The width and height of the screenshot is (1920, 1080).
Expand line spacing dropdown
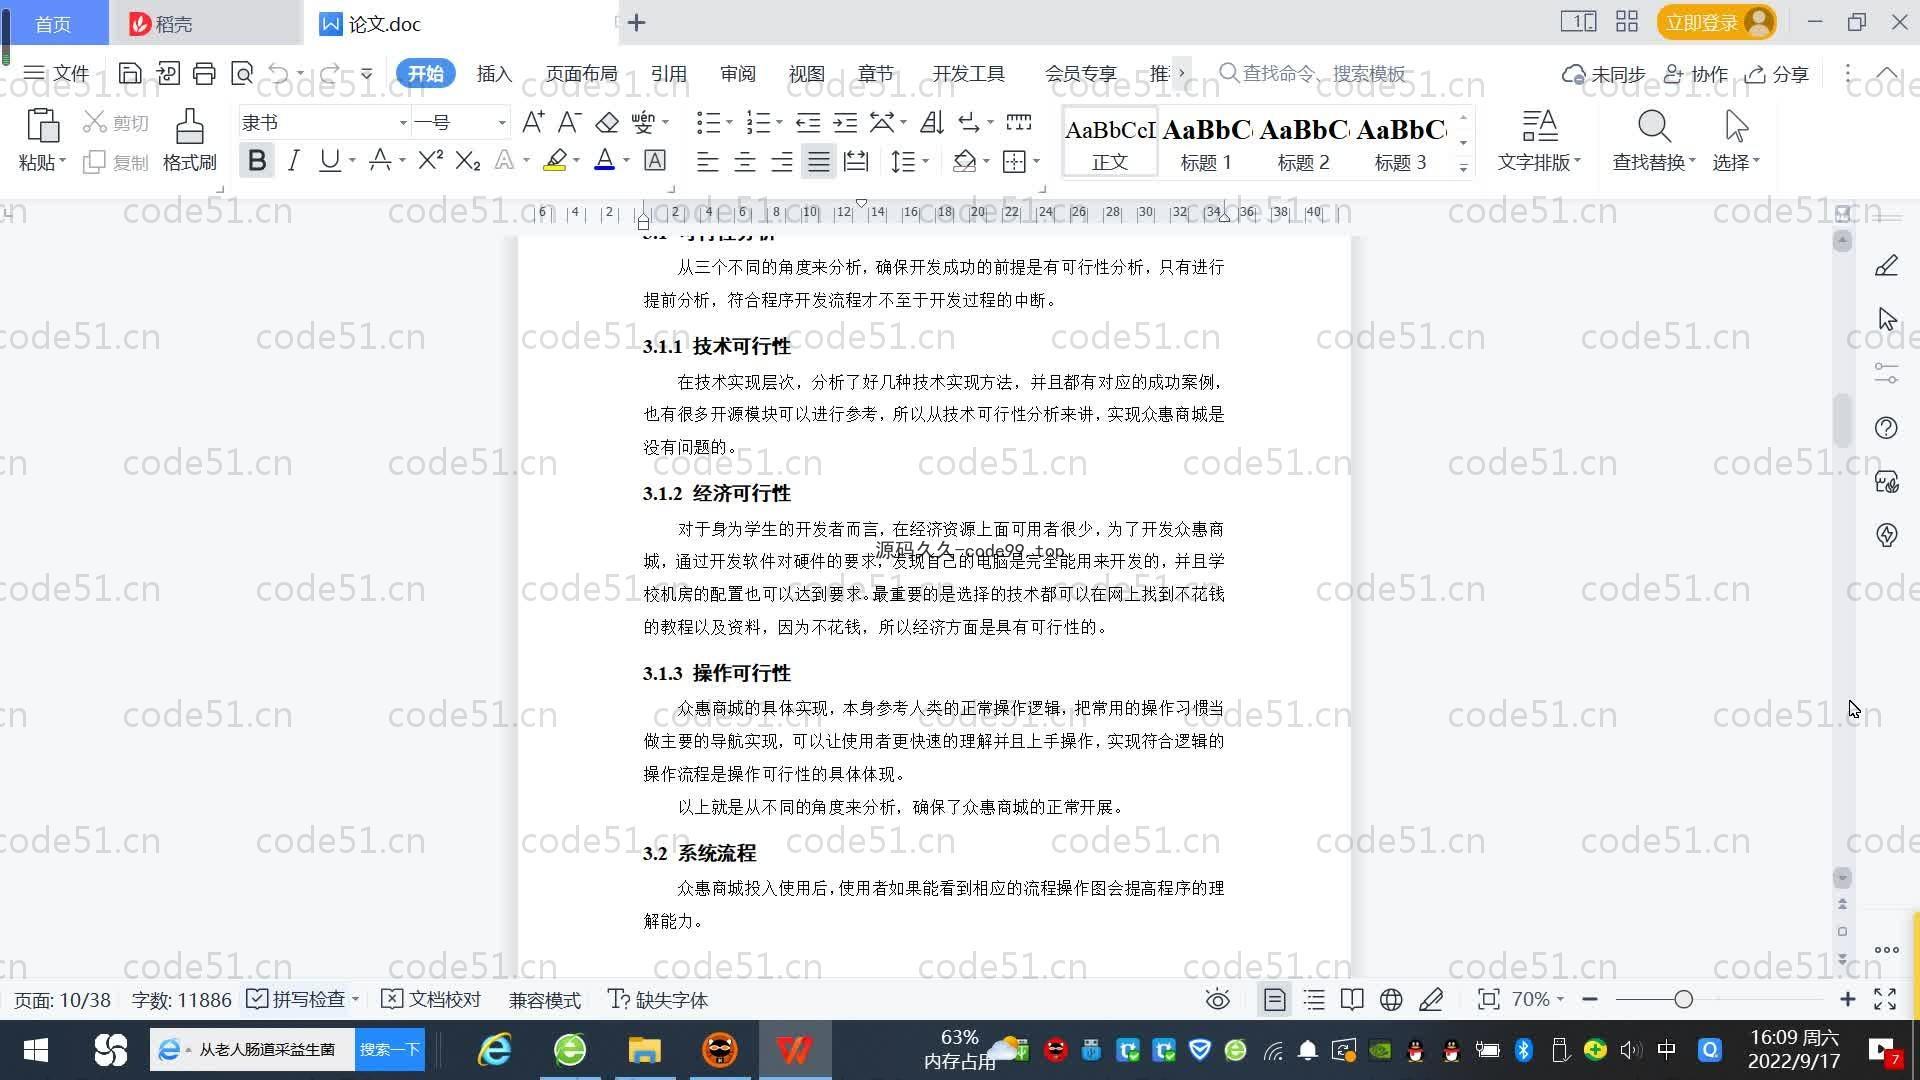click(925, 161)
